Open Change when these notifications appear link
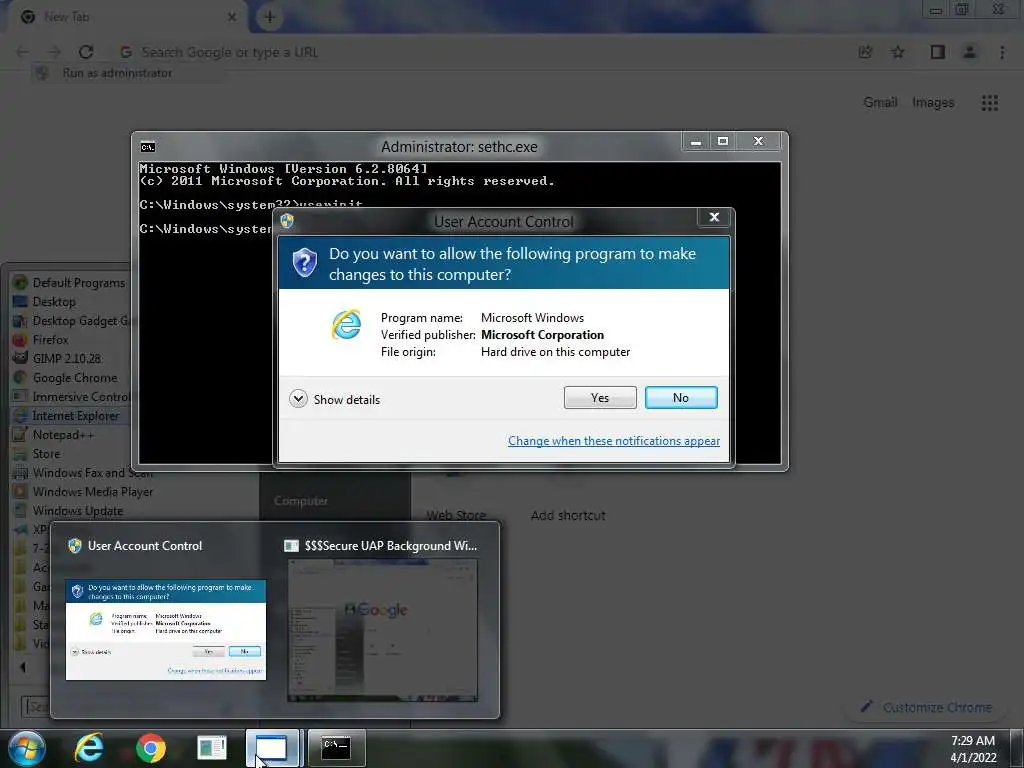This screenshot has width=1024, height=768. [614, 441]
